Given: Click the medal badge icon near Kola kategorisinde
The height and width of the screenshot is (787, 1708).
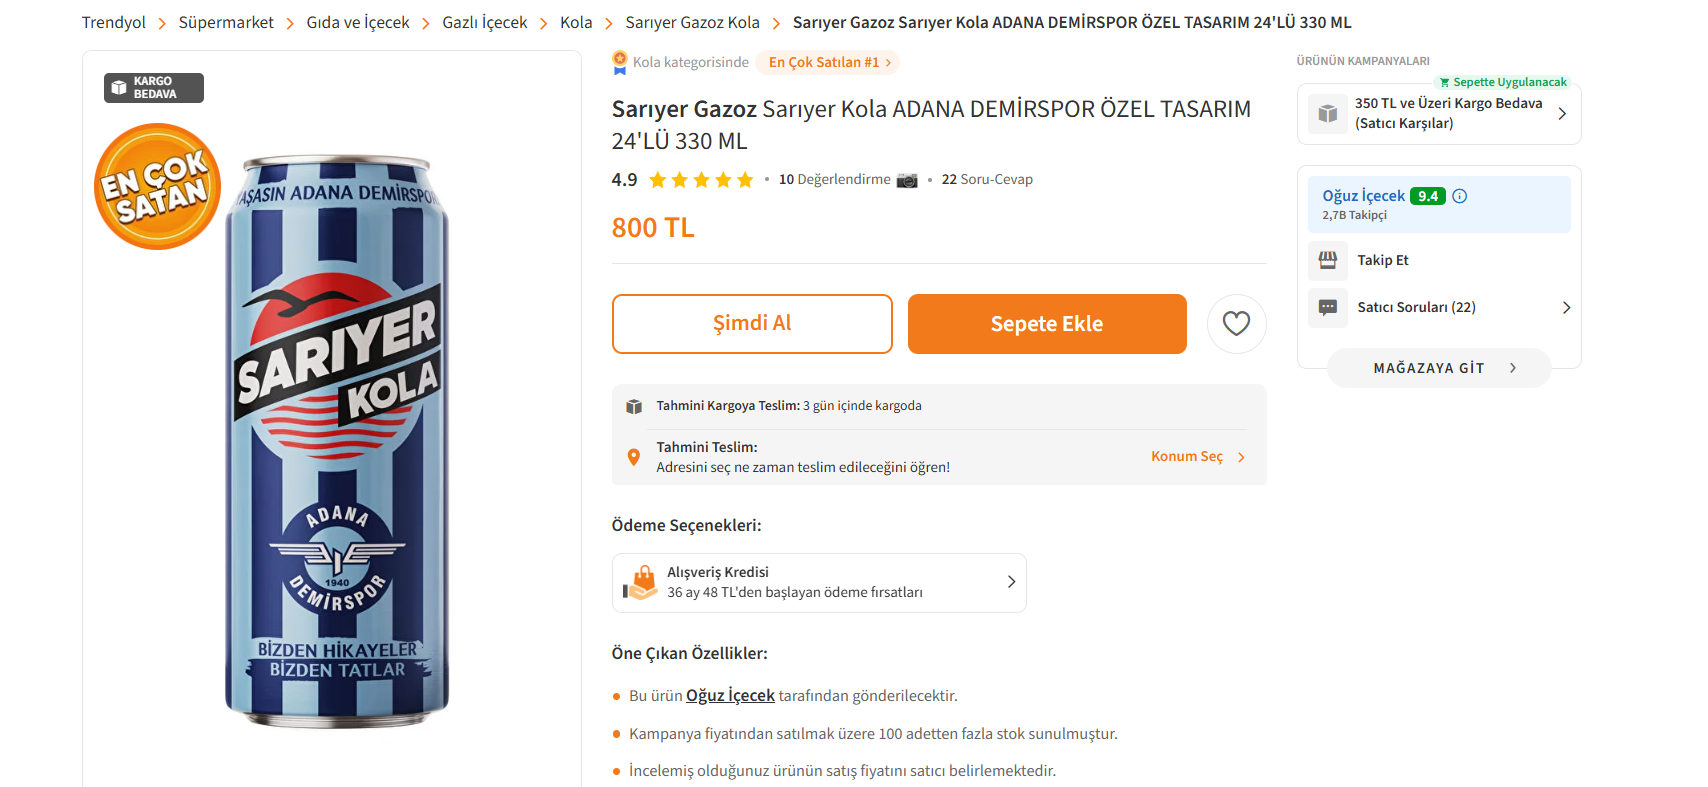Looking at the screenshot, I should click(x=620, y=62).
